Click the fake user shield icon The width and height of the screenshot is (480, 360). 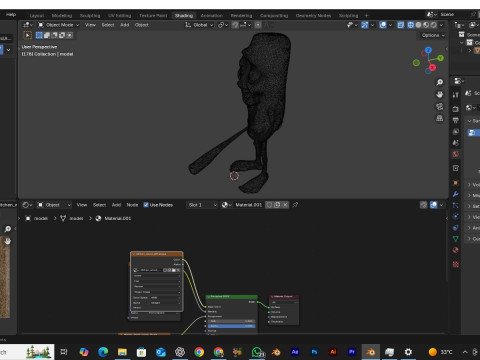coord(269,205)
